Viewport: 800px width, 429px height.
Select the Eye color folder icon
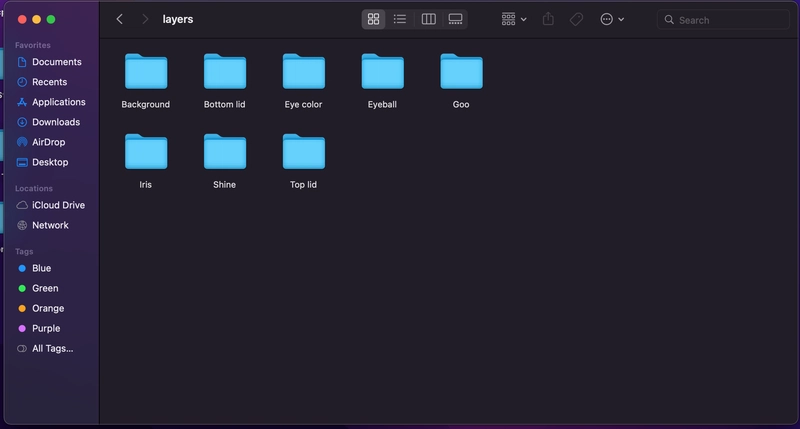coord(304,71)
